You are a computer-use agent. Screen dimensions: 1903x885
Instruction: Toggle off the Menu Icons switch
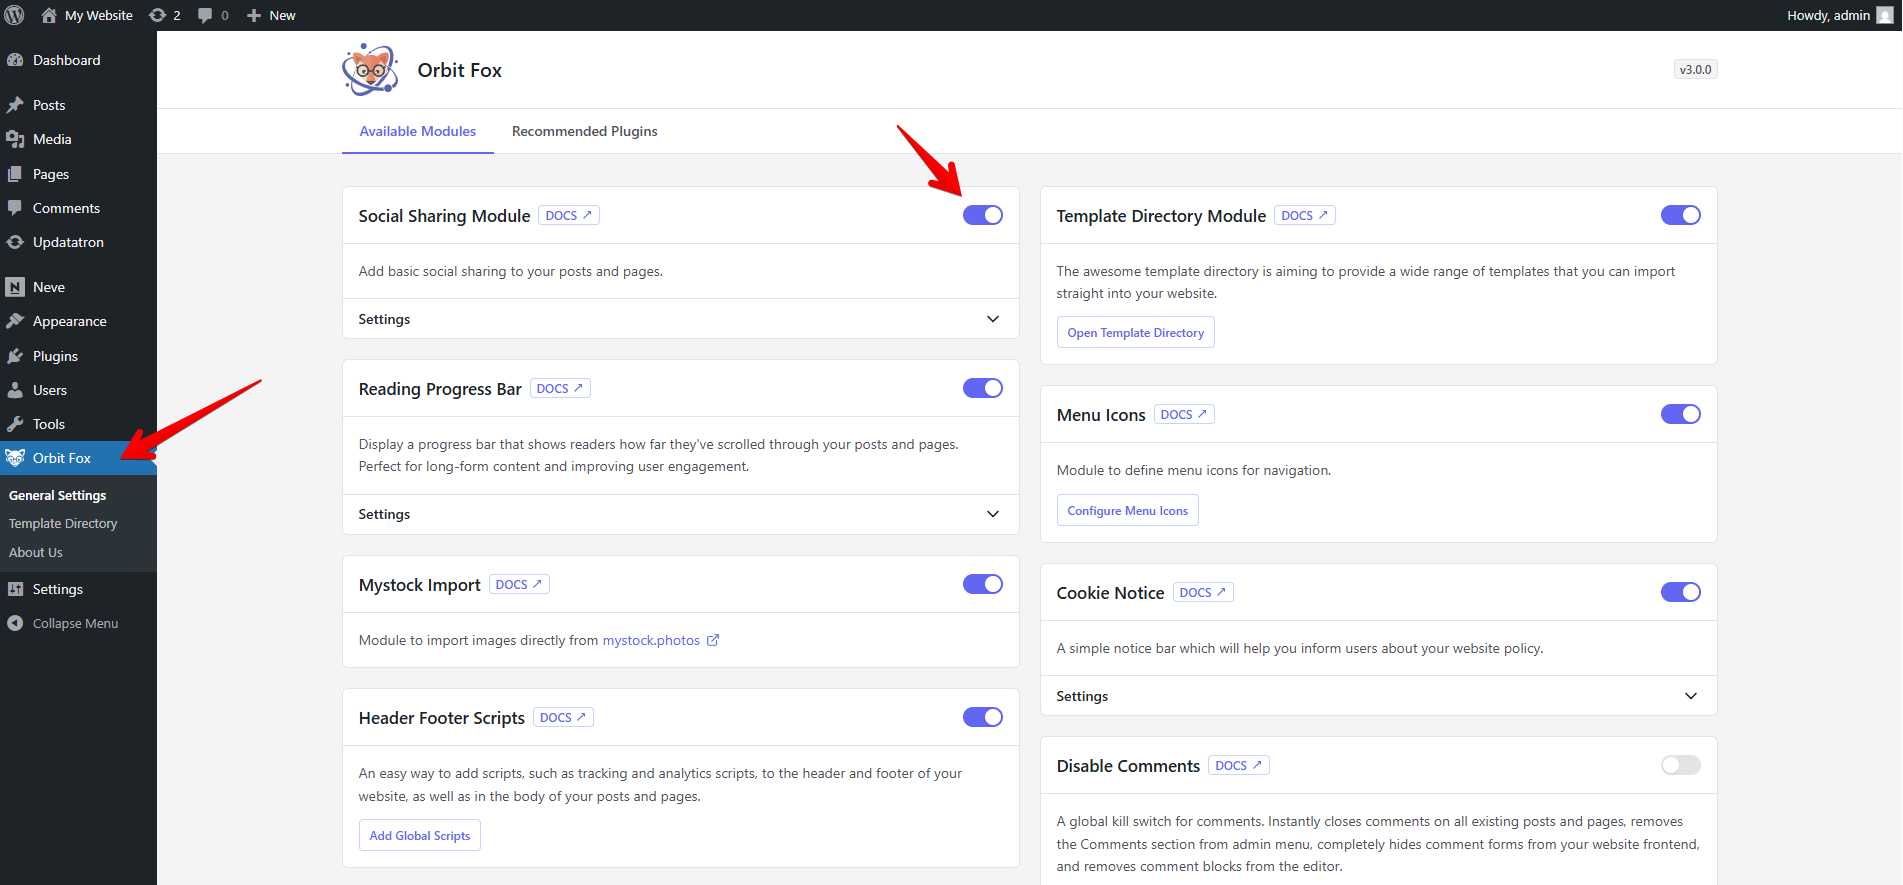pos(1680,414)
